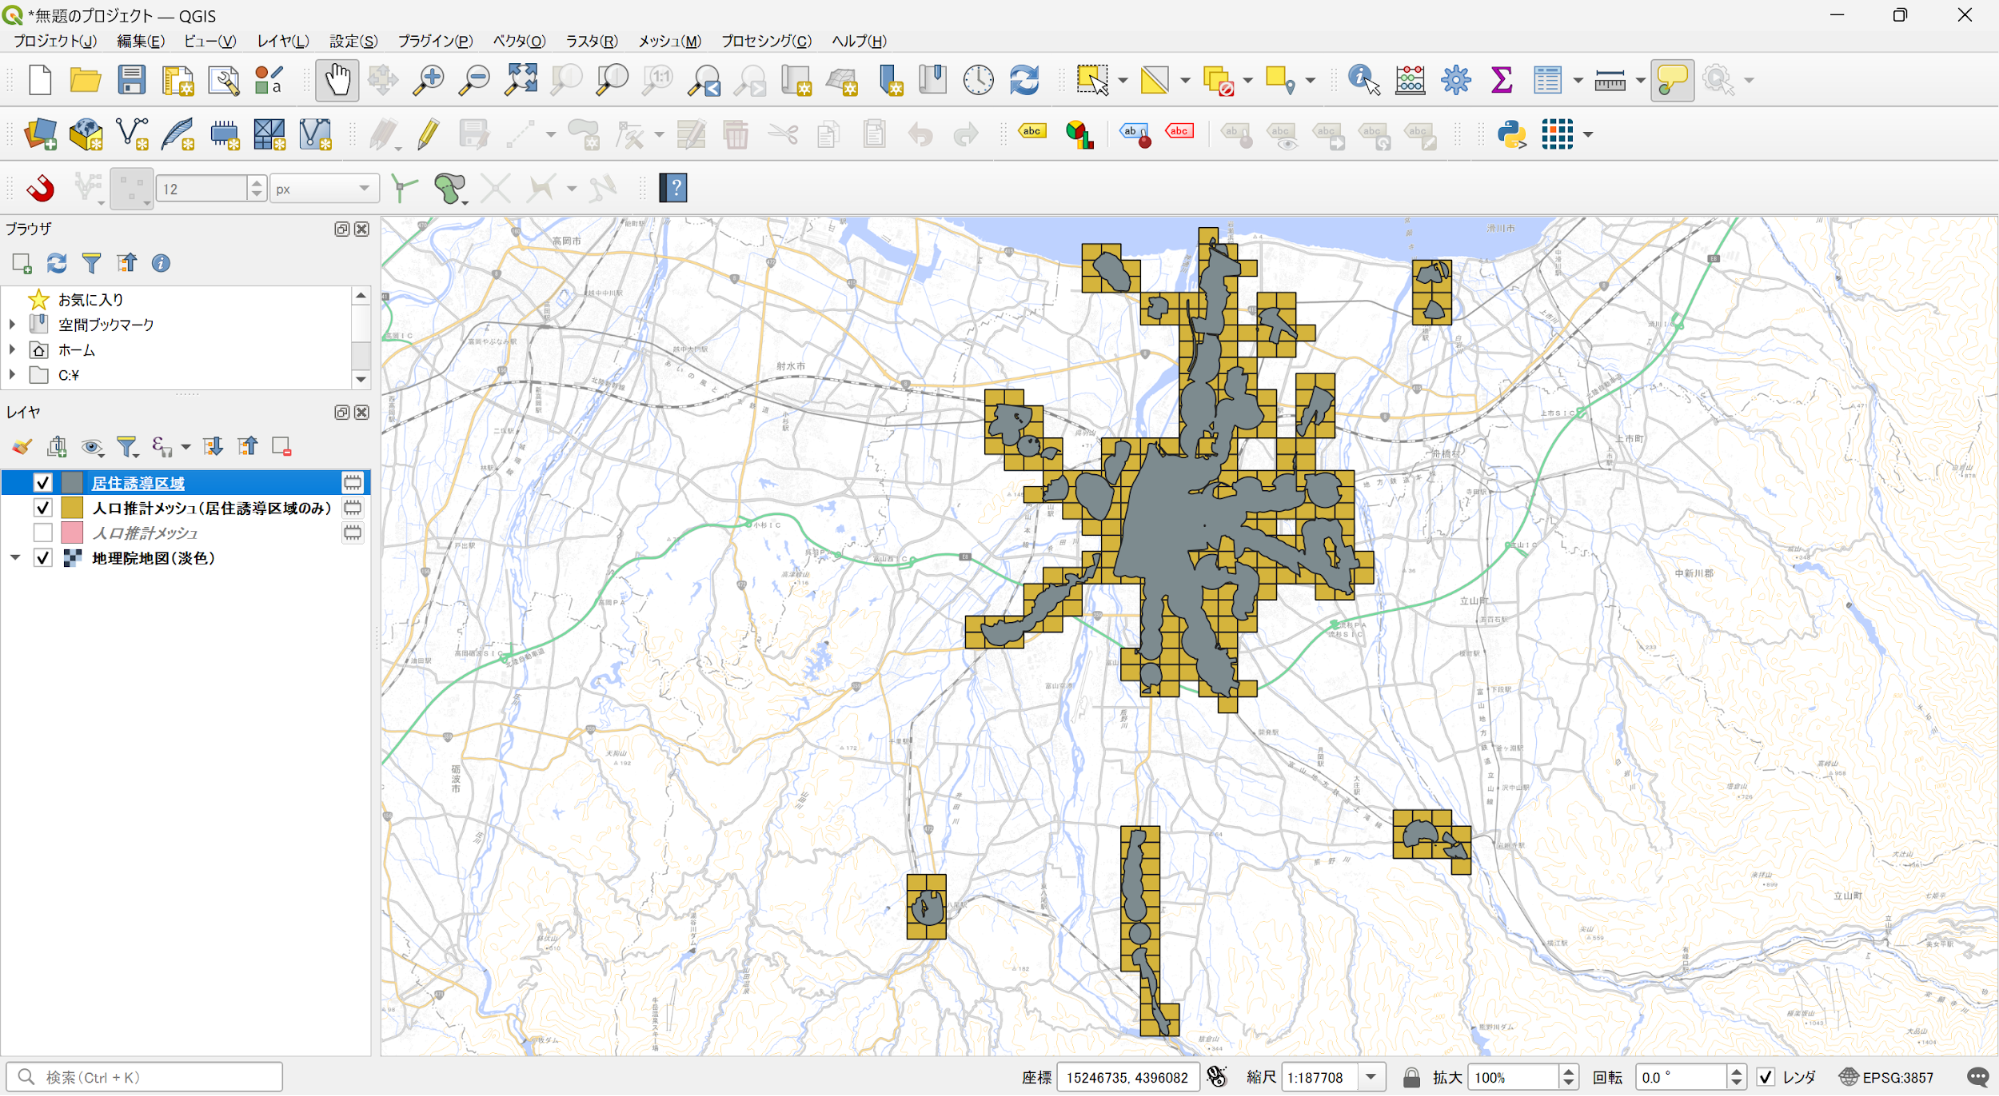
Task: Open the Processing Toolbox gear icon
Action: tap(1456, 80)
